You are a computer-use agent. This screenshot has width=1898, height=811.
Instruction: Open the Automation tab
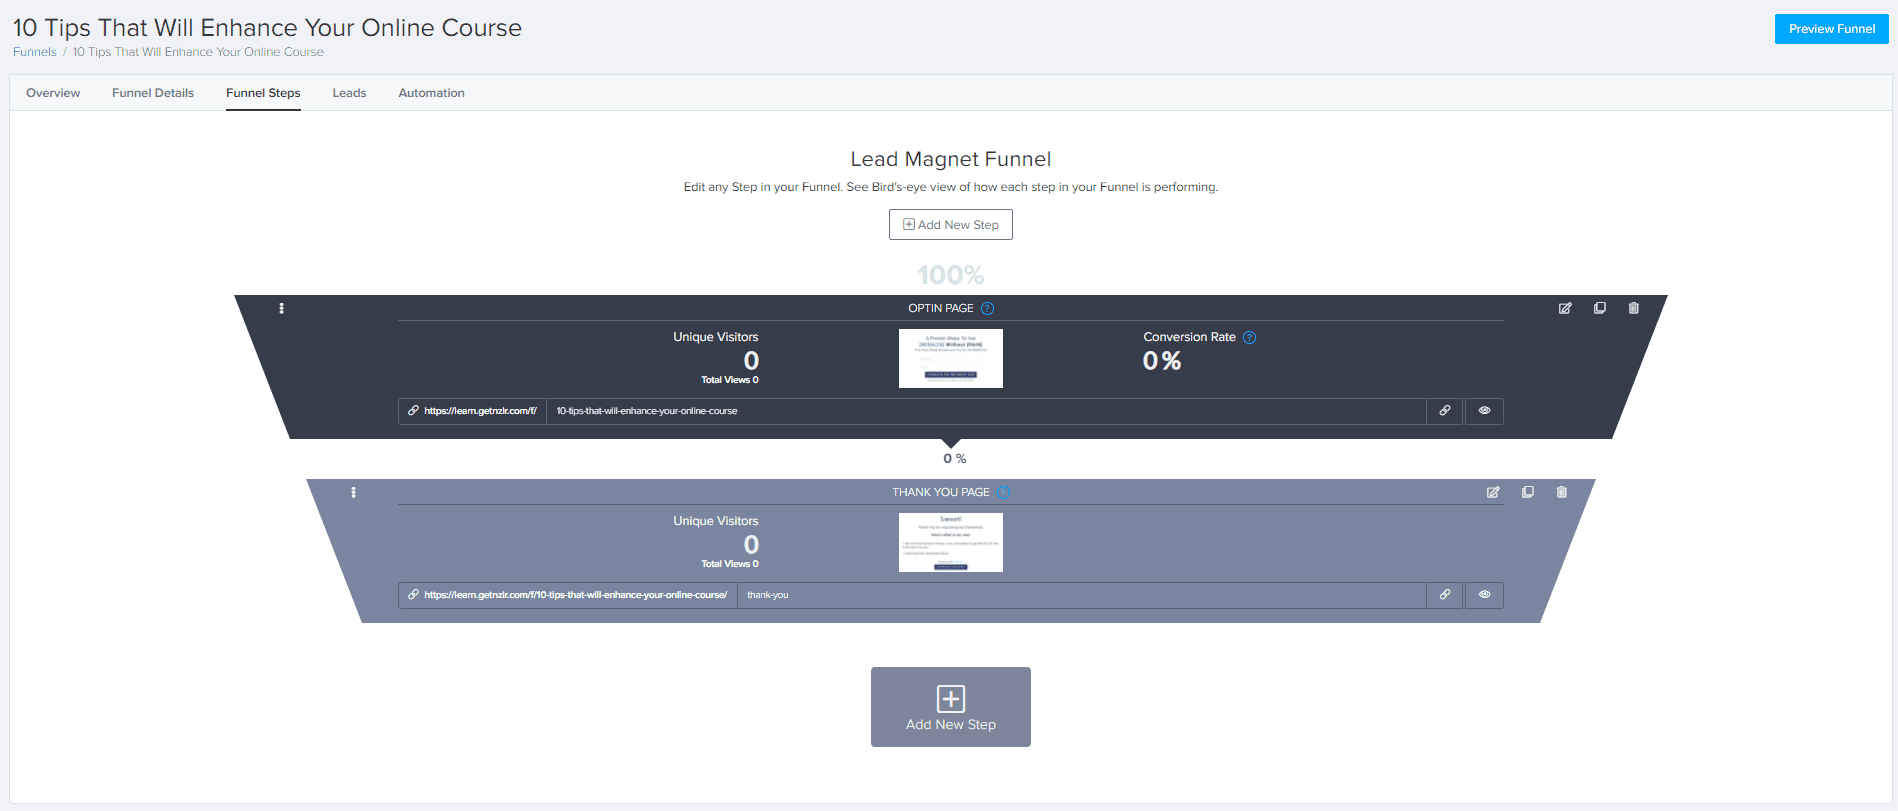coord(431,93)
